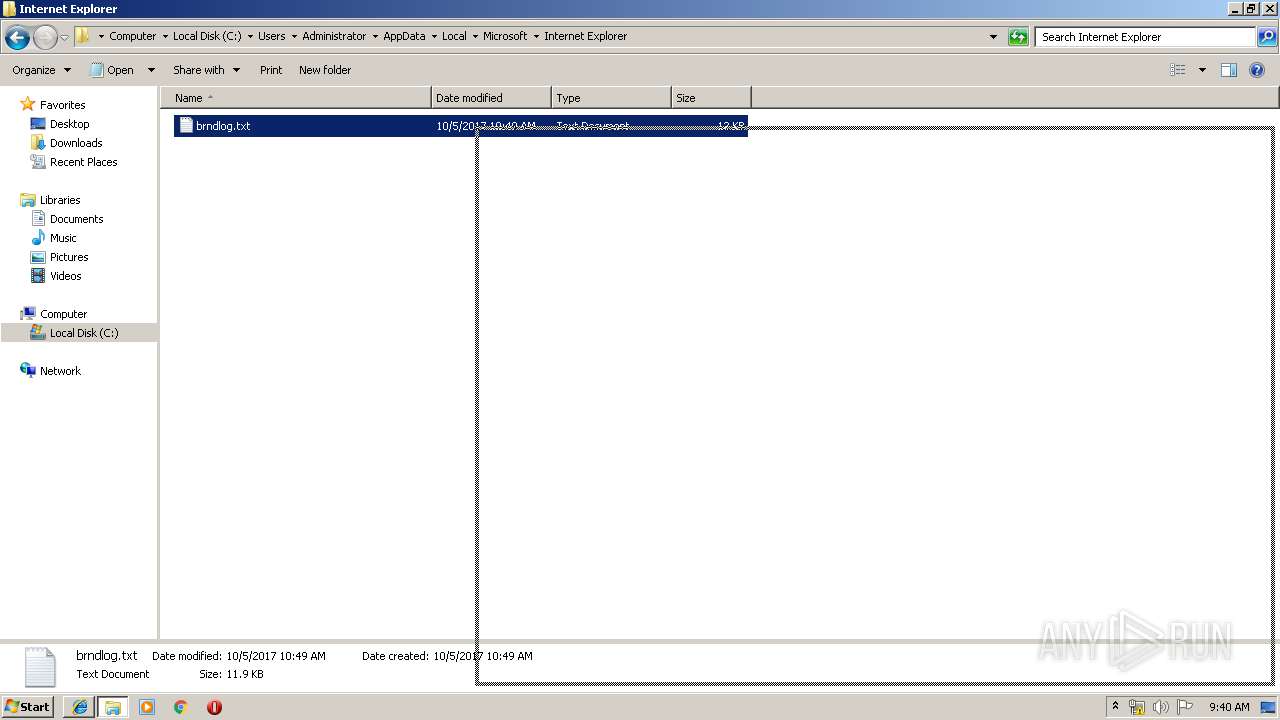
Task: Open Help via the question mark icon
Action: (1258, 70)
